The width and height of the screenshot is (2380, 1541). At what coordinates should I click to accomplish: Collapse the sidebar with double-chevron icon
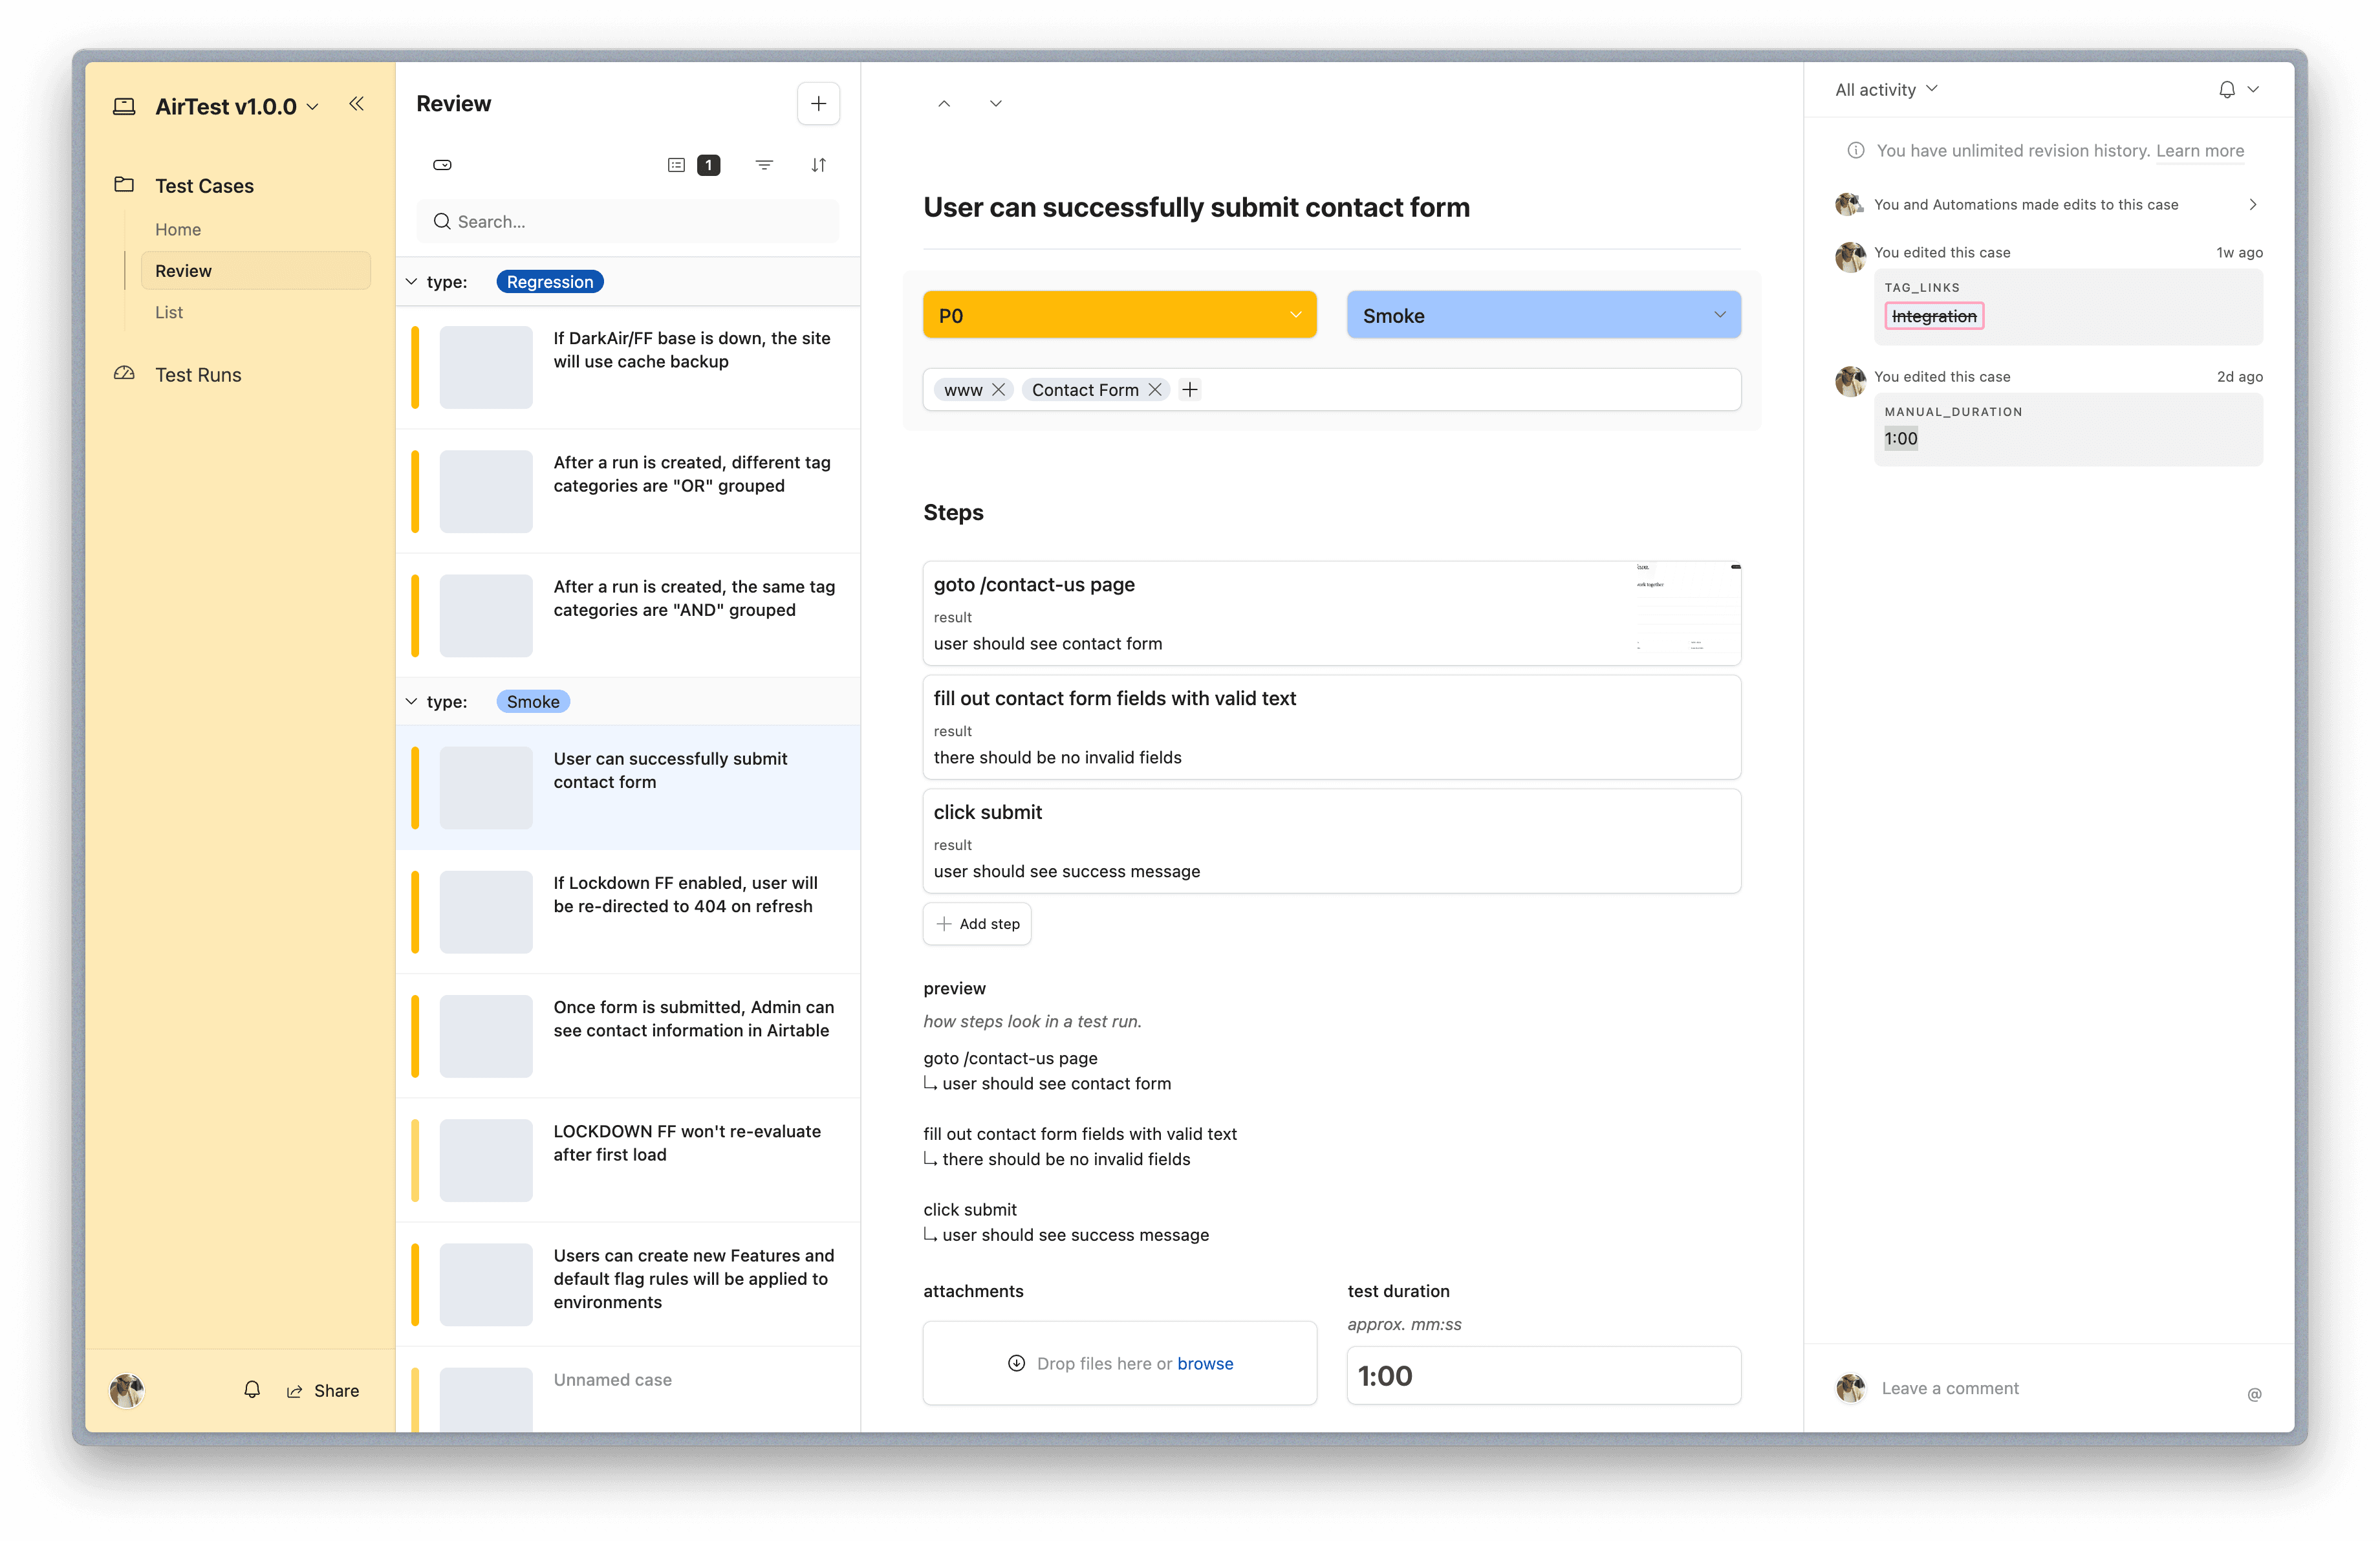(356, 104)
